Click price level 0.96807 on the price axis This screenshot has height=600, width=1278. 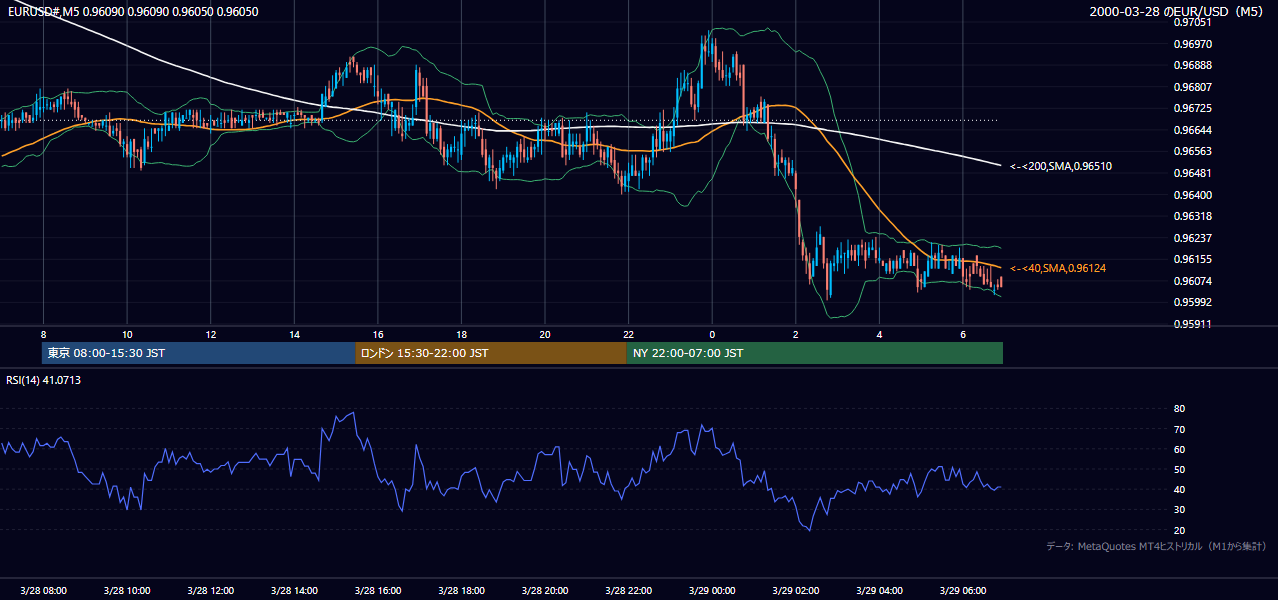[x=1194, y=87]
